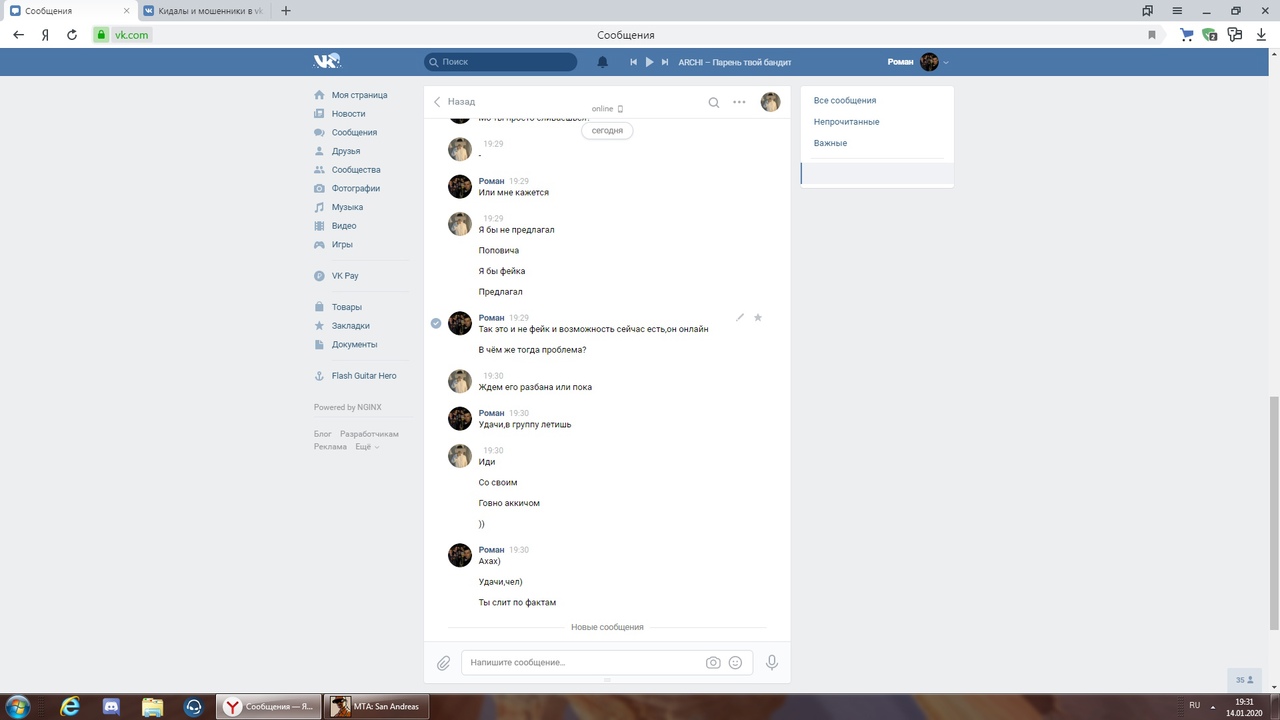Screen dimensions: 1280x720
Task: Click the Напишите сообщение input field
Action: pyautogui.click(x=580, y=662)
